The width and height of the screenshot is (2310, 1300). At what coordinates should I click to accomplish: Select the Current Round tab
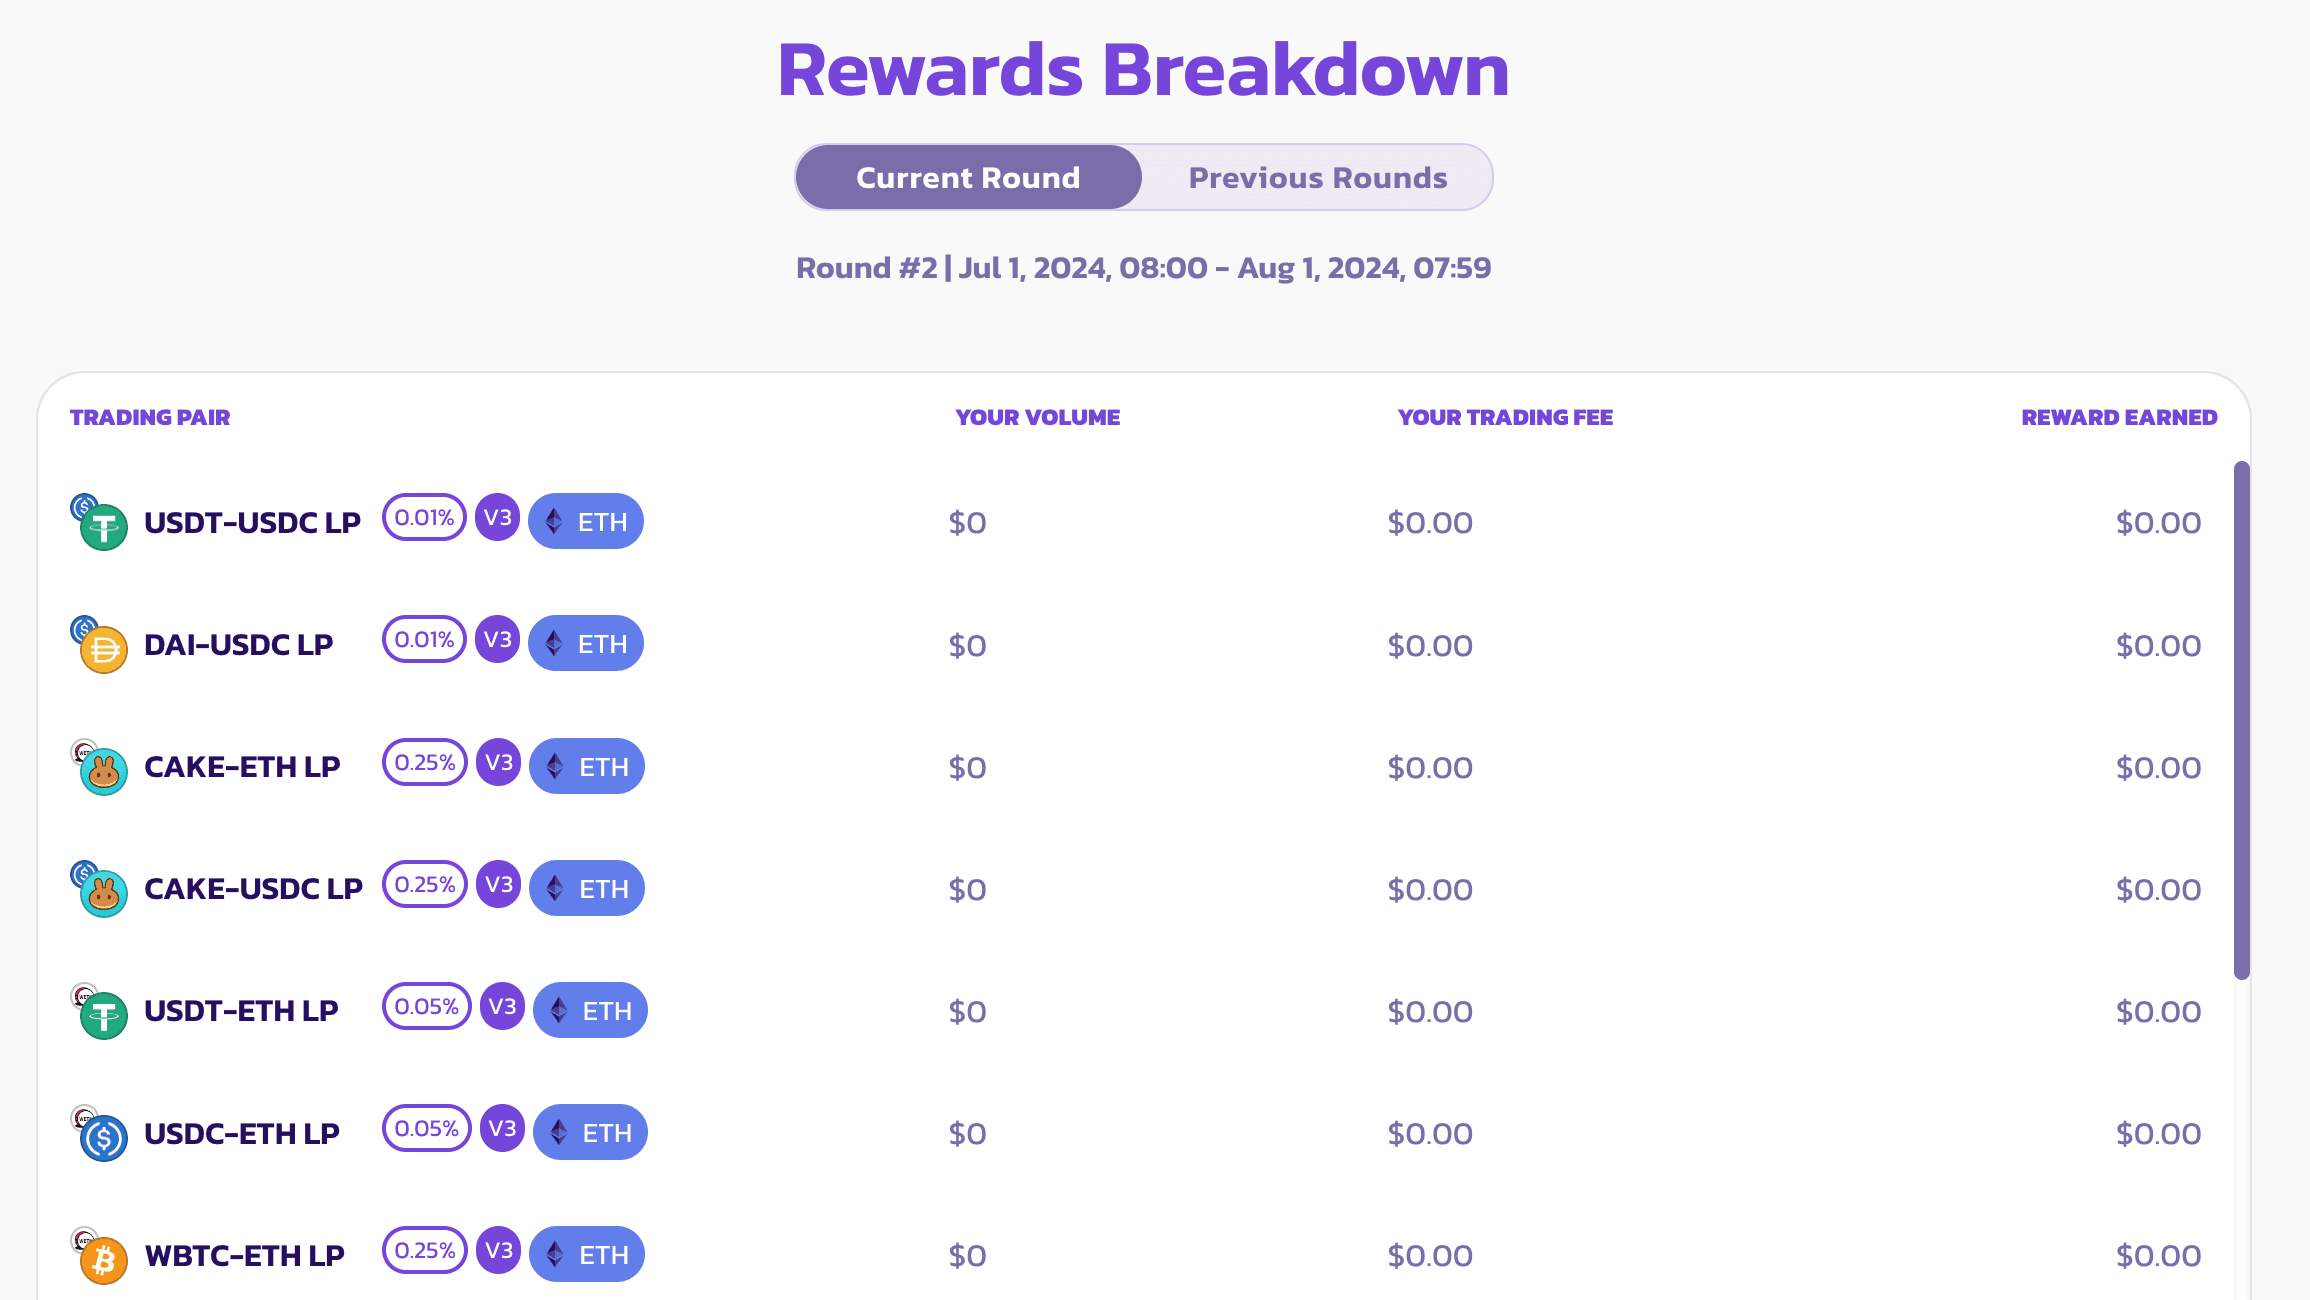968,178
